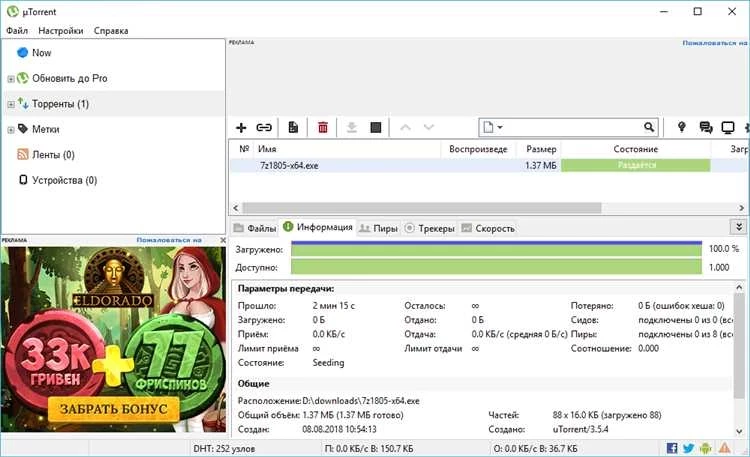The image size is (750, 457).
Task: Open the Настройки menu
Action: click(x=61, y=31)
